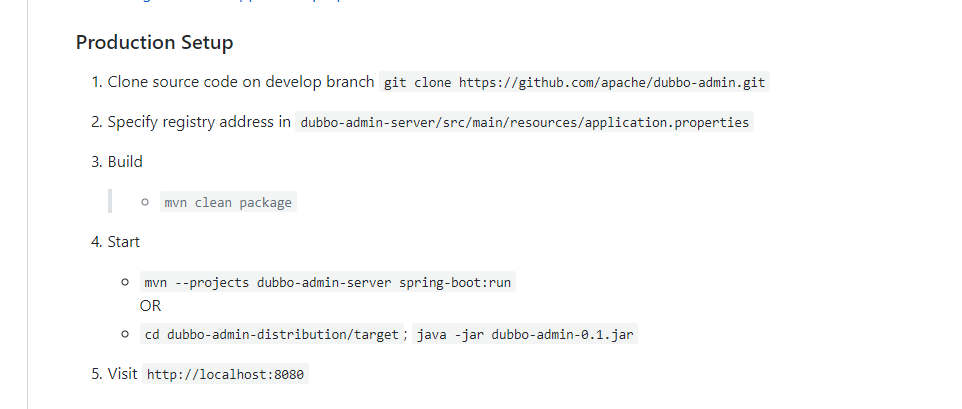Click the Visit step label
The height and width of the screenshot is (409, 962).
[123, 373]
